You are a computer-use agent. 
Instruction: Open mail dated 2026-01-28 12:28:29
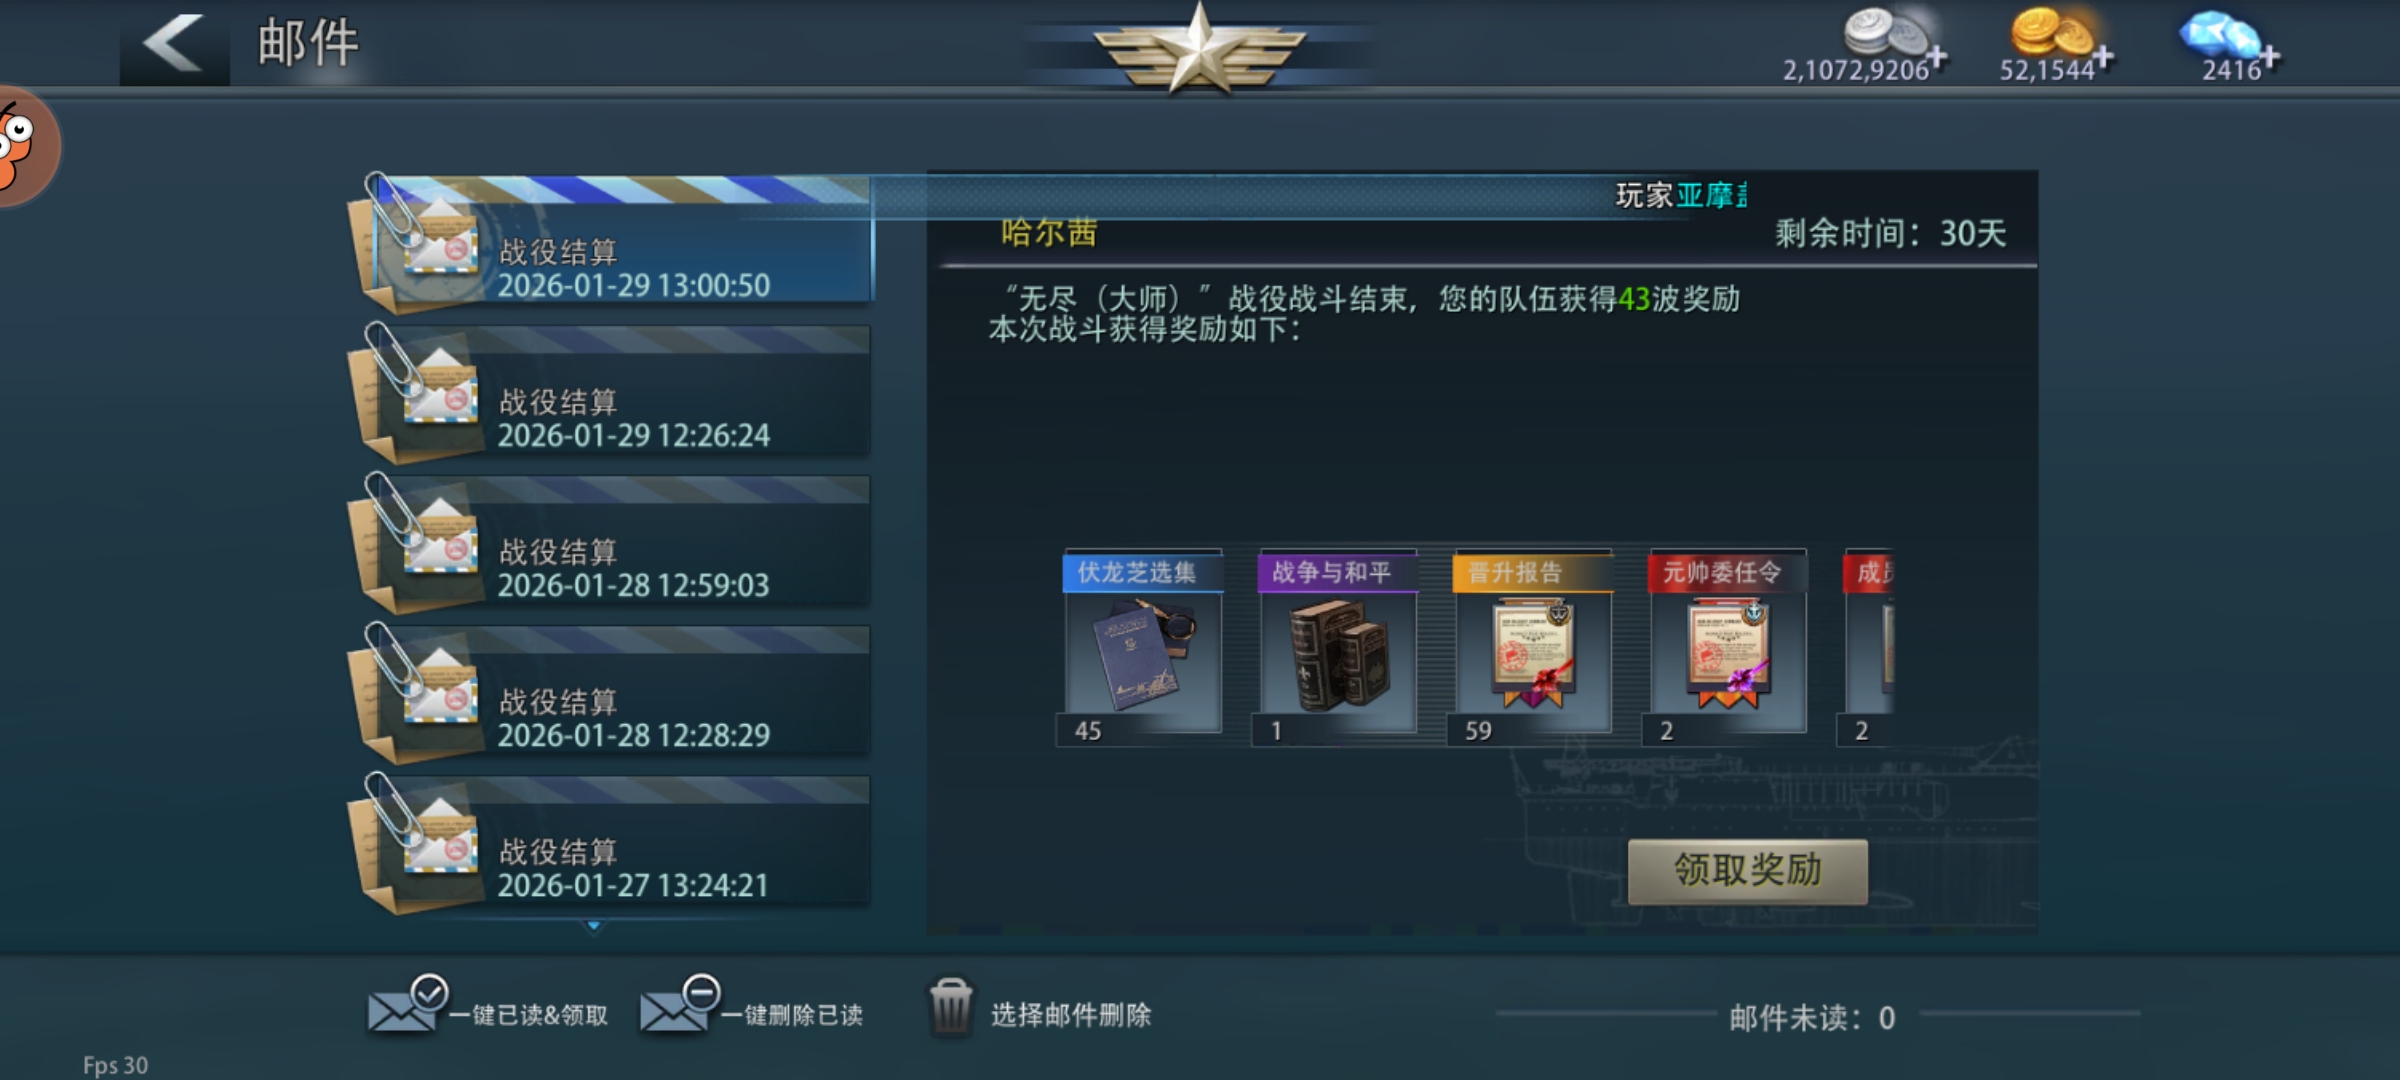click(x=610, y=693)
